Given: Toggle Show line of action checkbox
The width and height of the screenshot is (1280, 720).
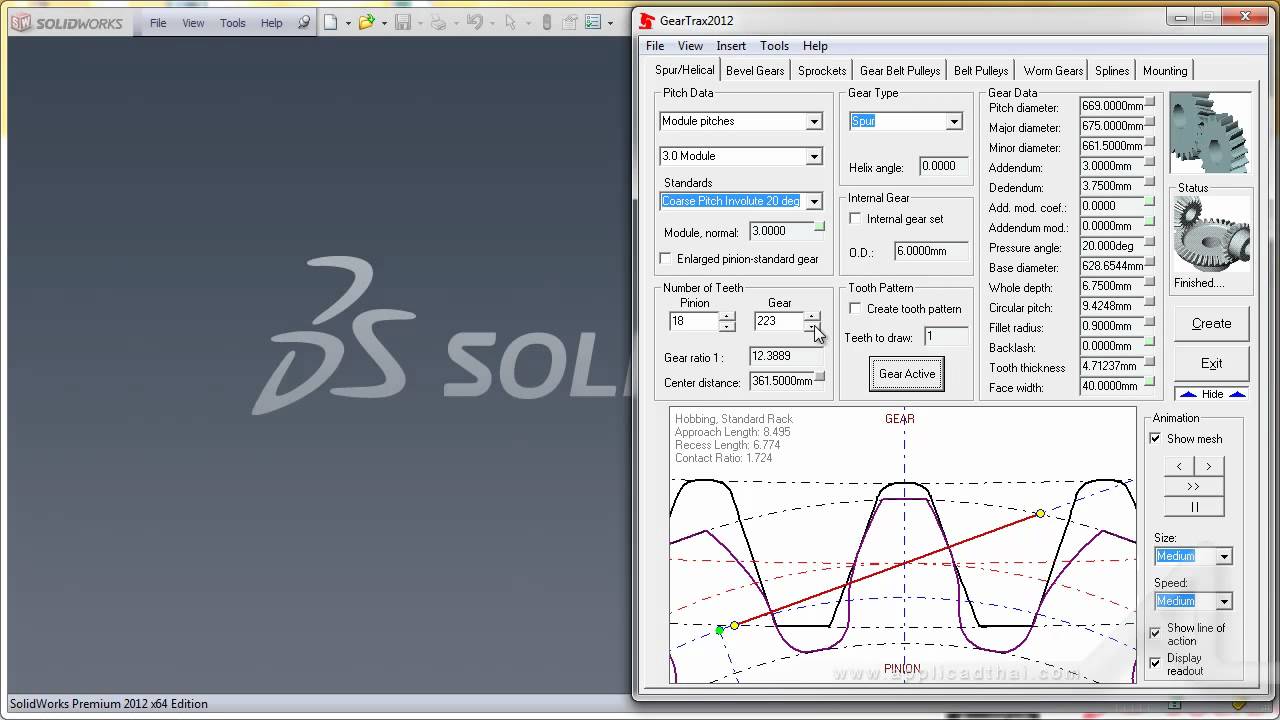Looking at the screenshot, I should click(x=1155, y=633).
